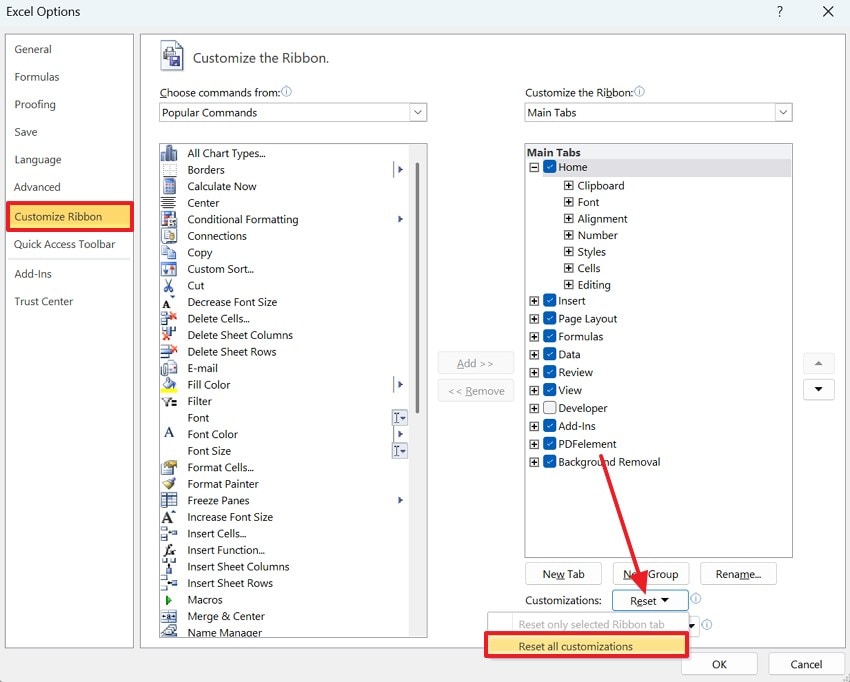Click the Center alignment icon
Image resolution: width=850 pixels, height=682 pixels.
[169, 203]
